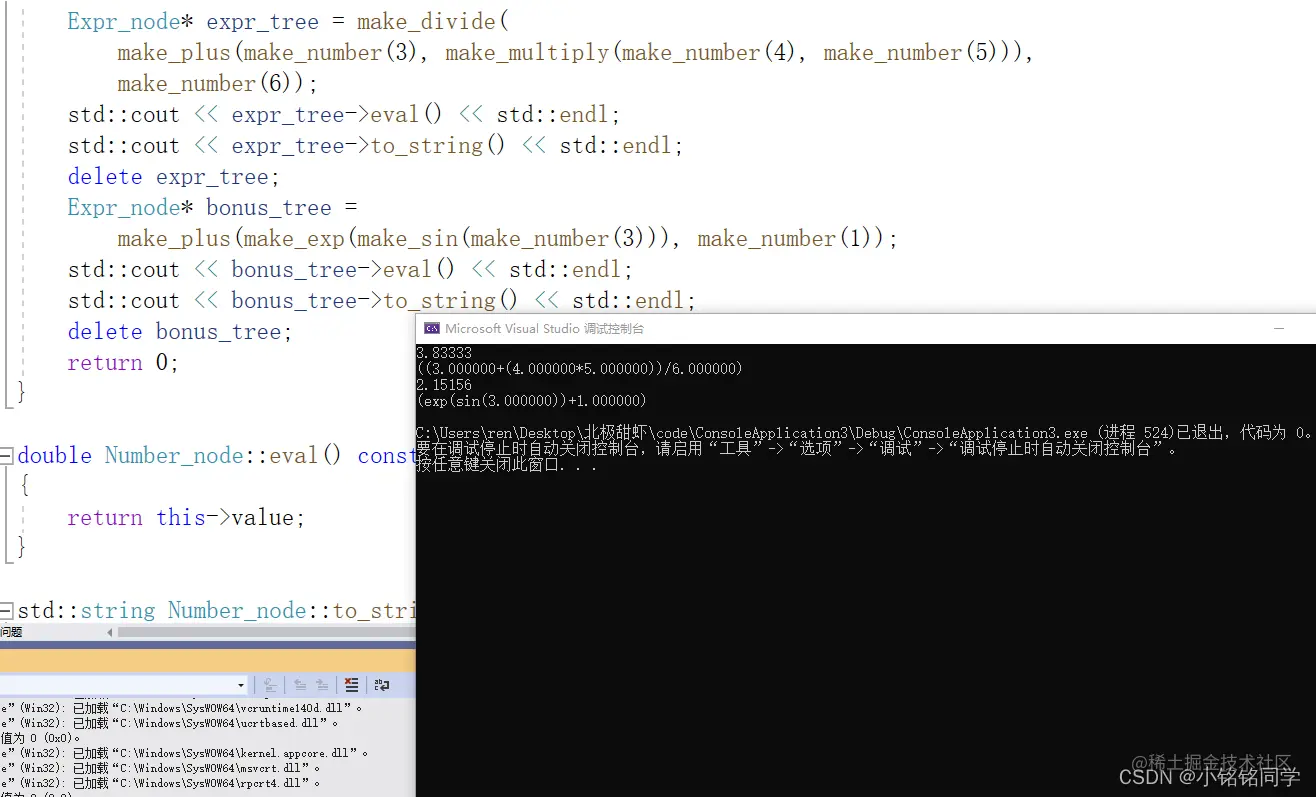Image resolution: width=1316 pixels, height=797 pixels.
Task: Click output line loading kernel.appcore.dll
Action: coord(184,753)
